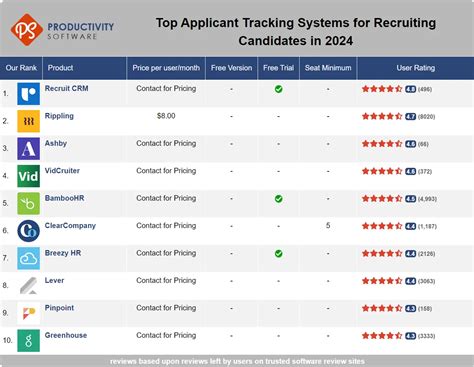Click the (496) review count for Recruit CRM
The height and width of the screenshot is (367, 474).
pos(425,89)
